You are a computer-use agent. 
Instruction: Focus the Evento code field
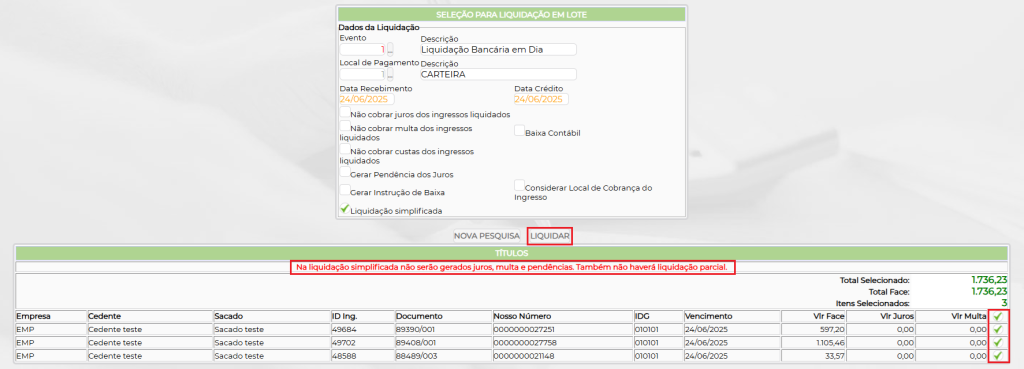pos(362,49)
